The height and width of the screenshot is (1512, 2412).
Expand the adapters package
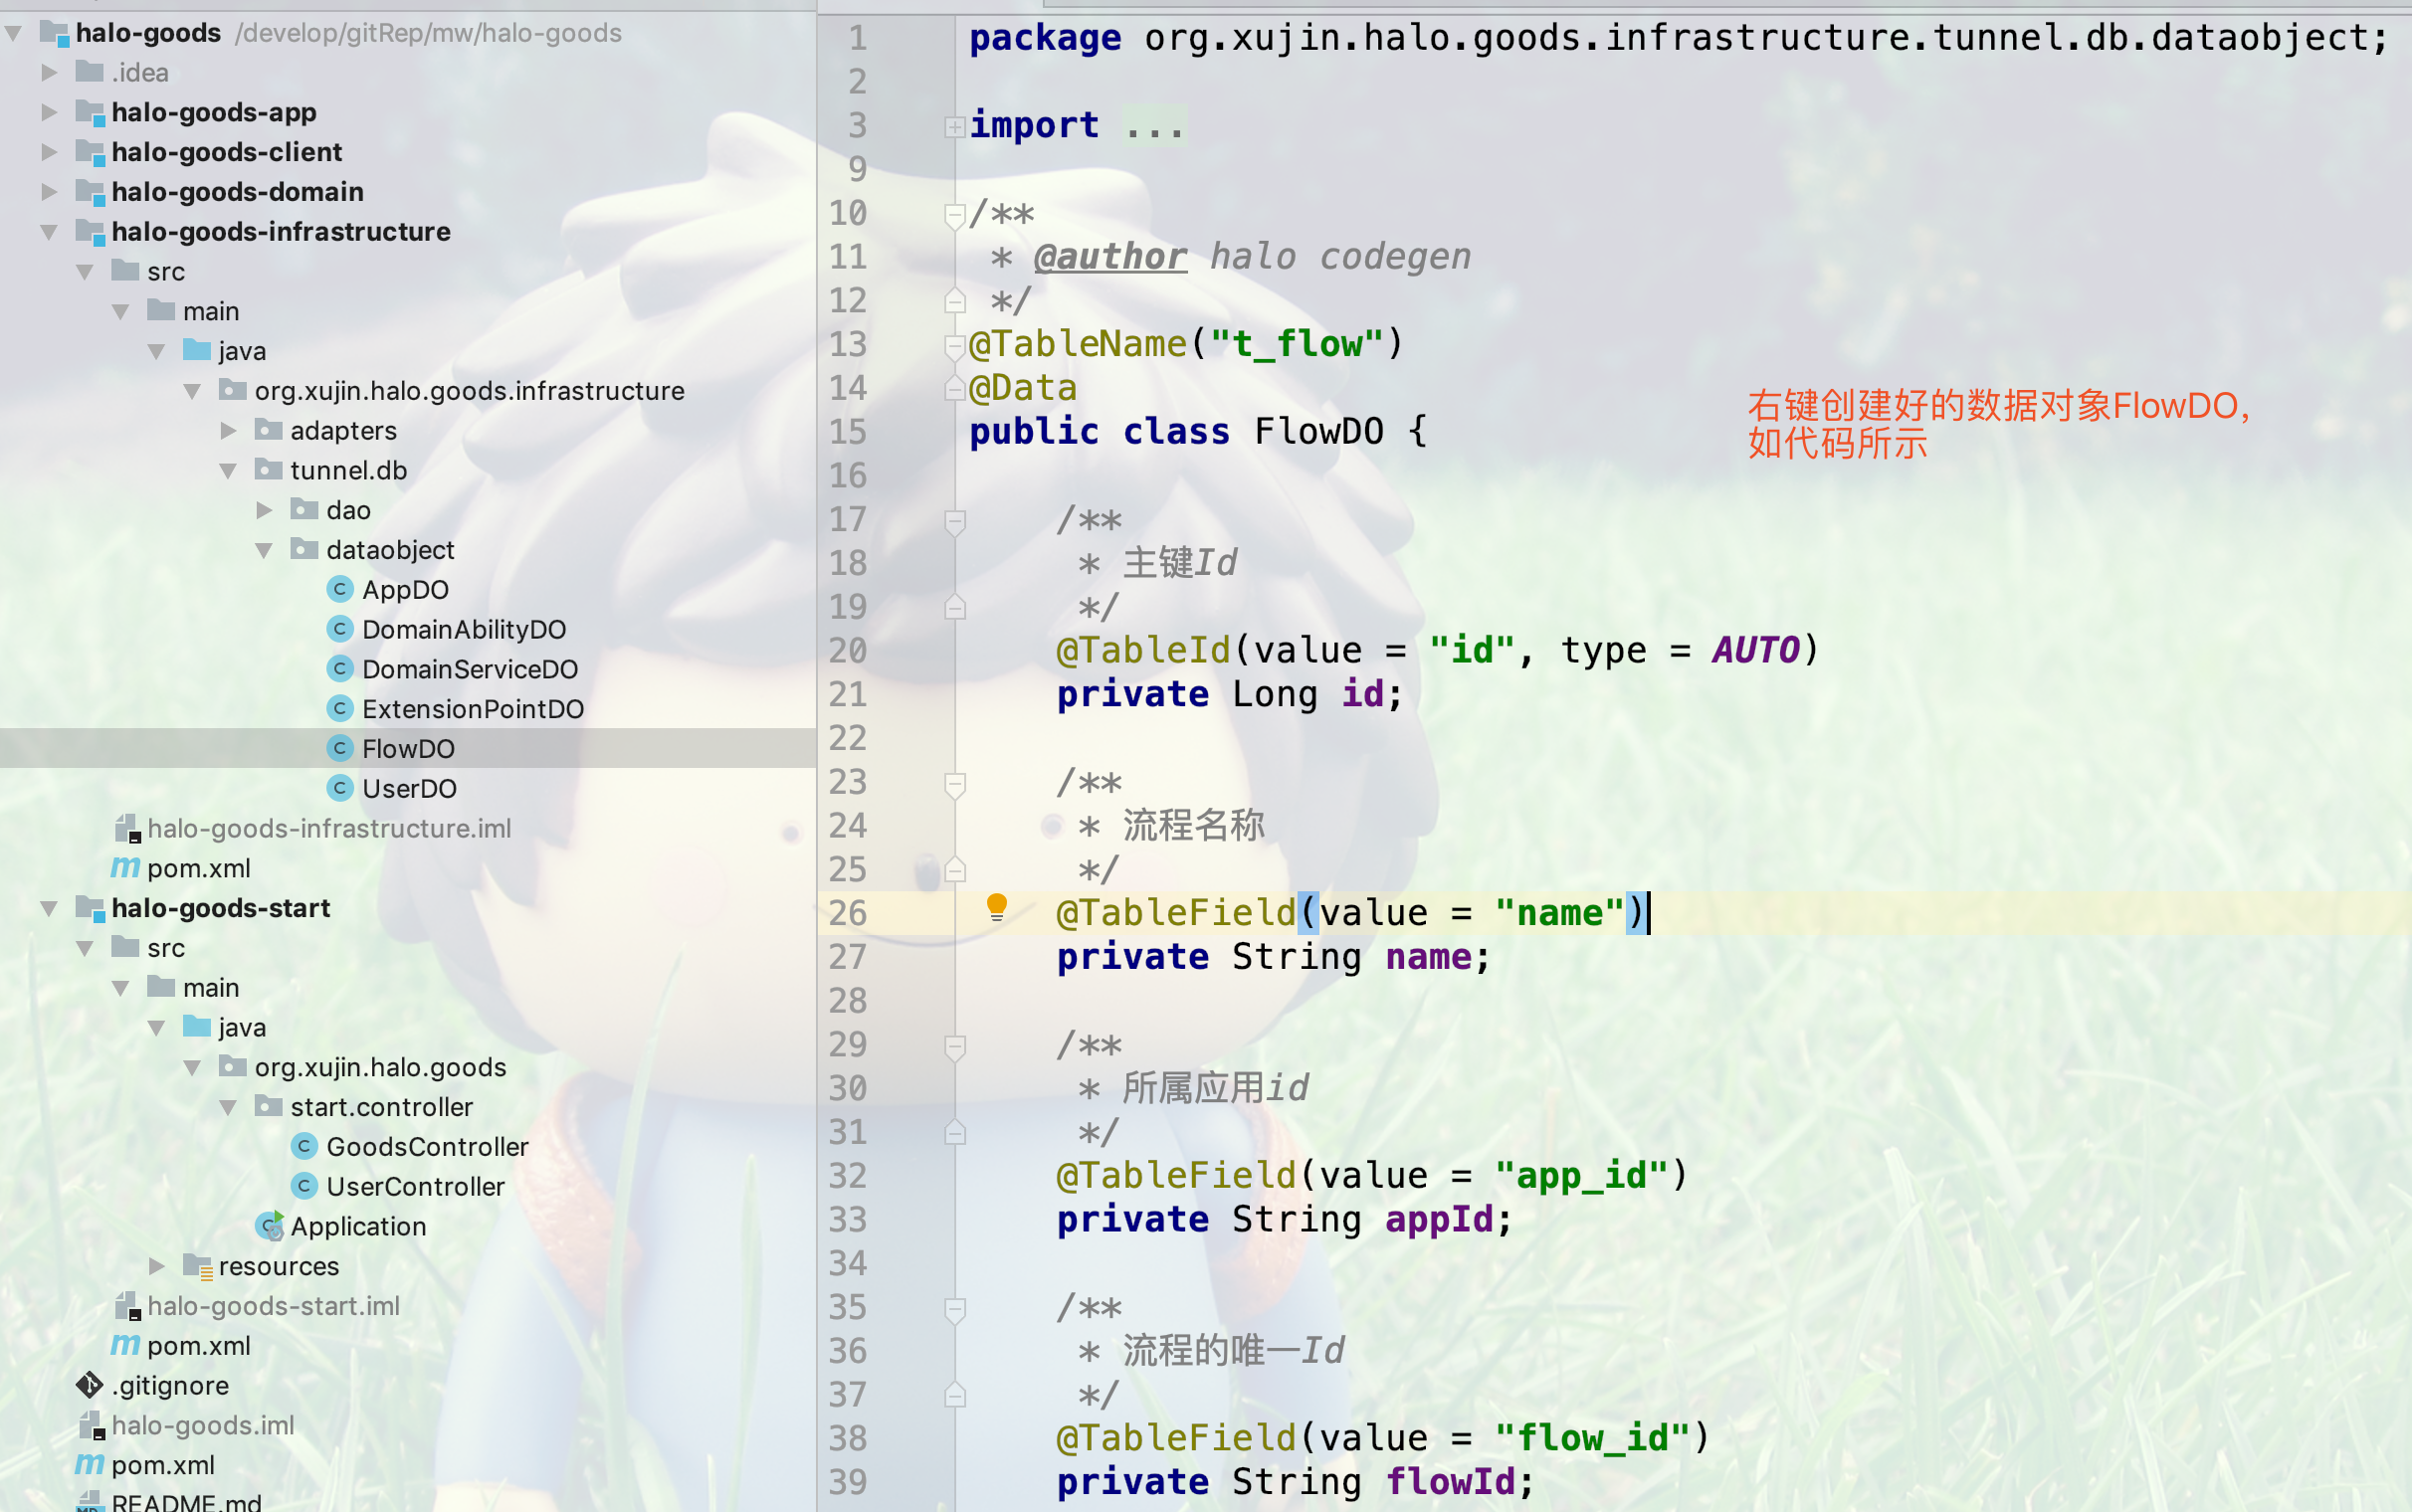229,430
